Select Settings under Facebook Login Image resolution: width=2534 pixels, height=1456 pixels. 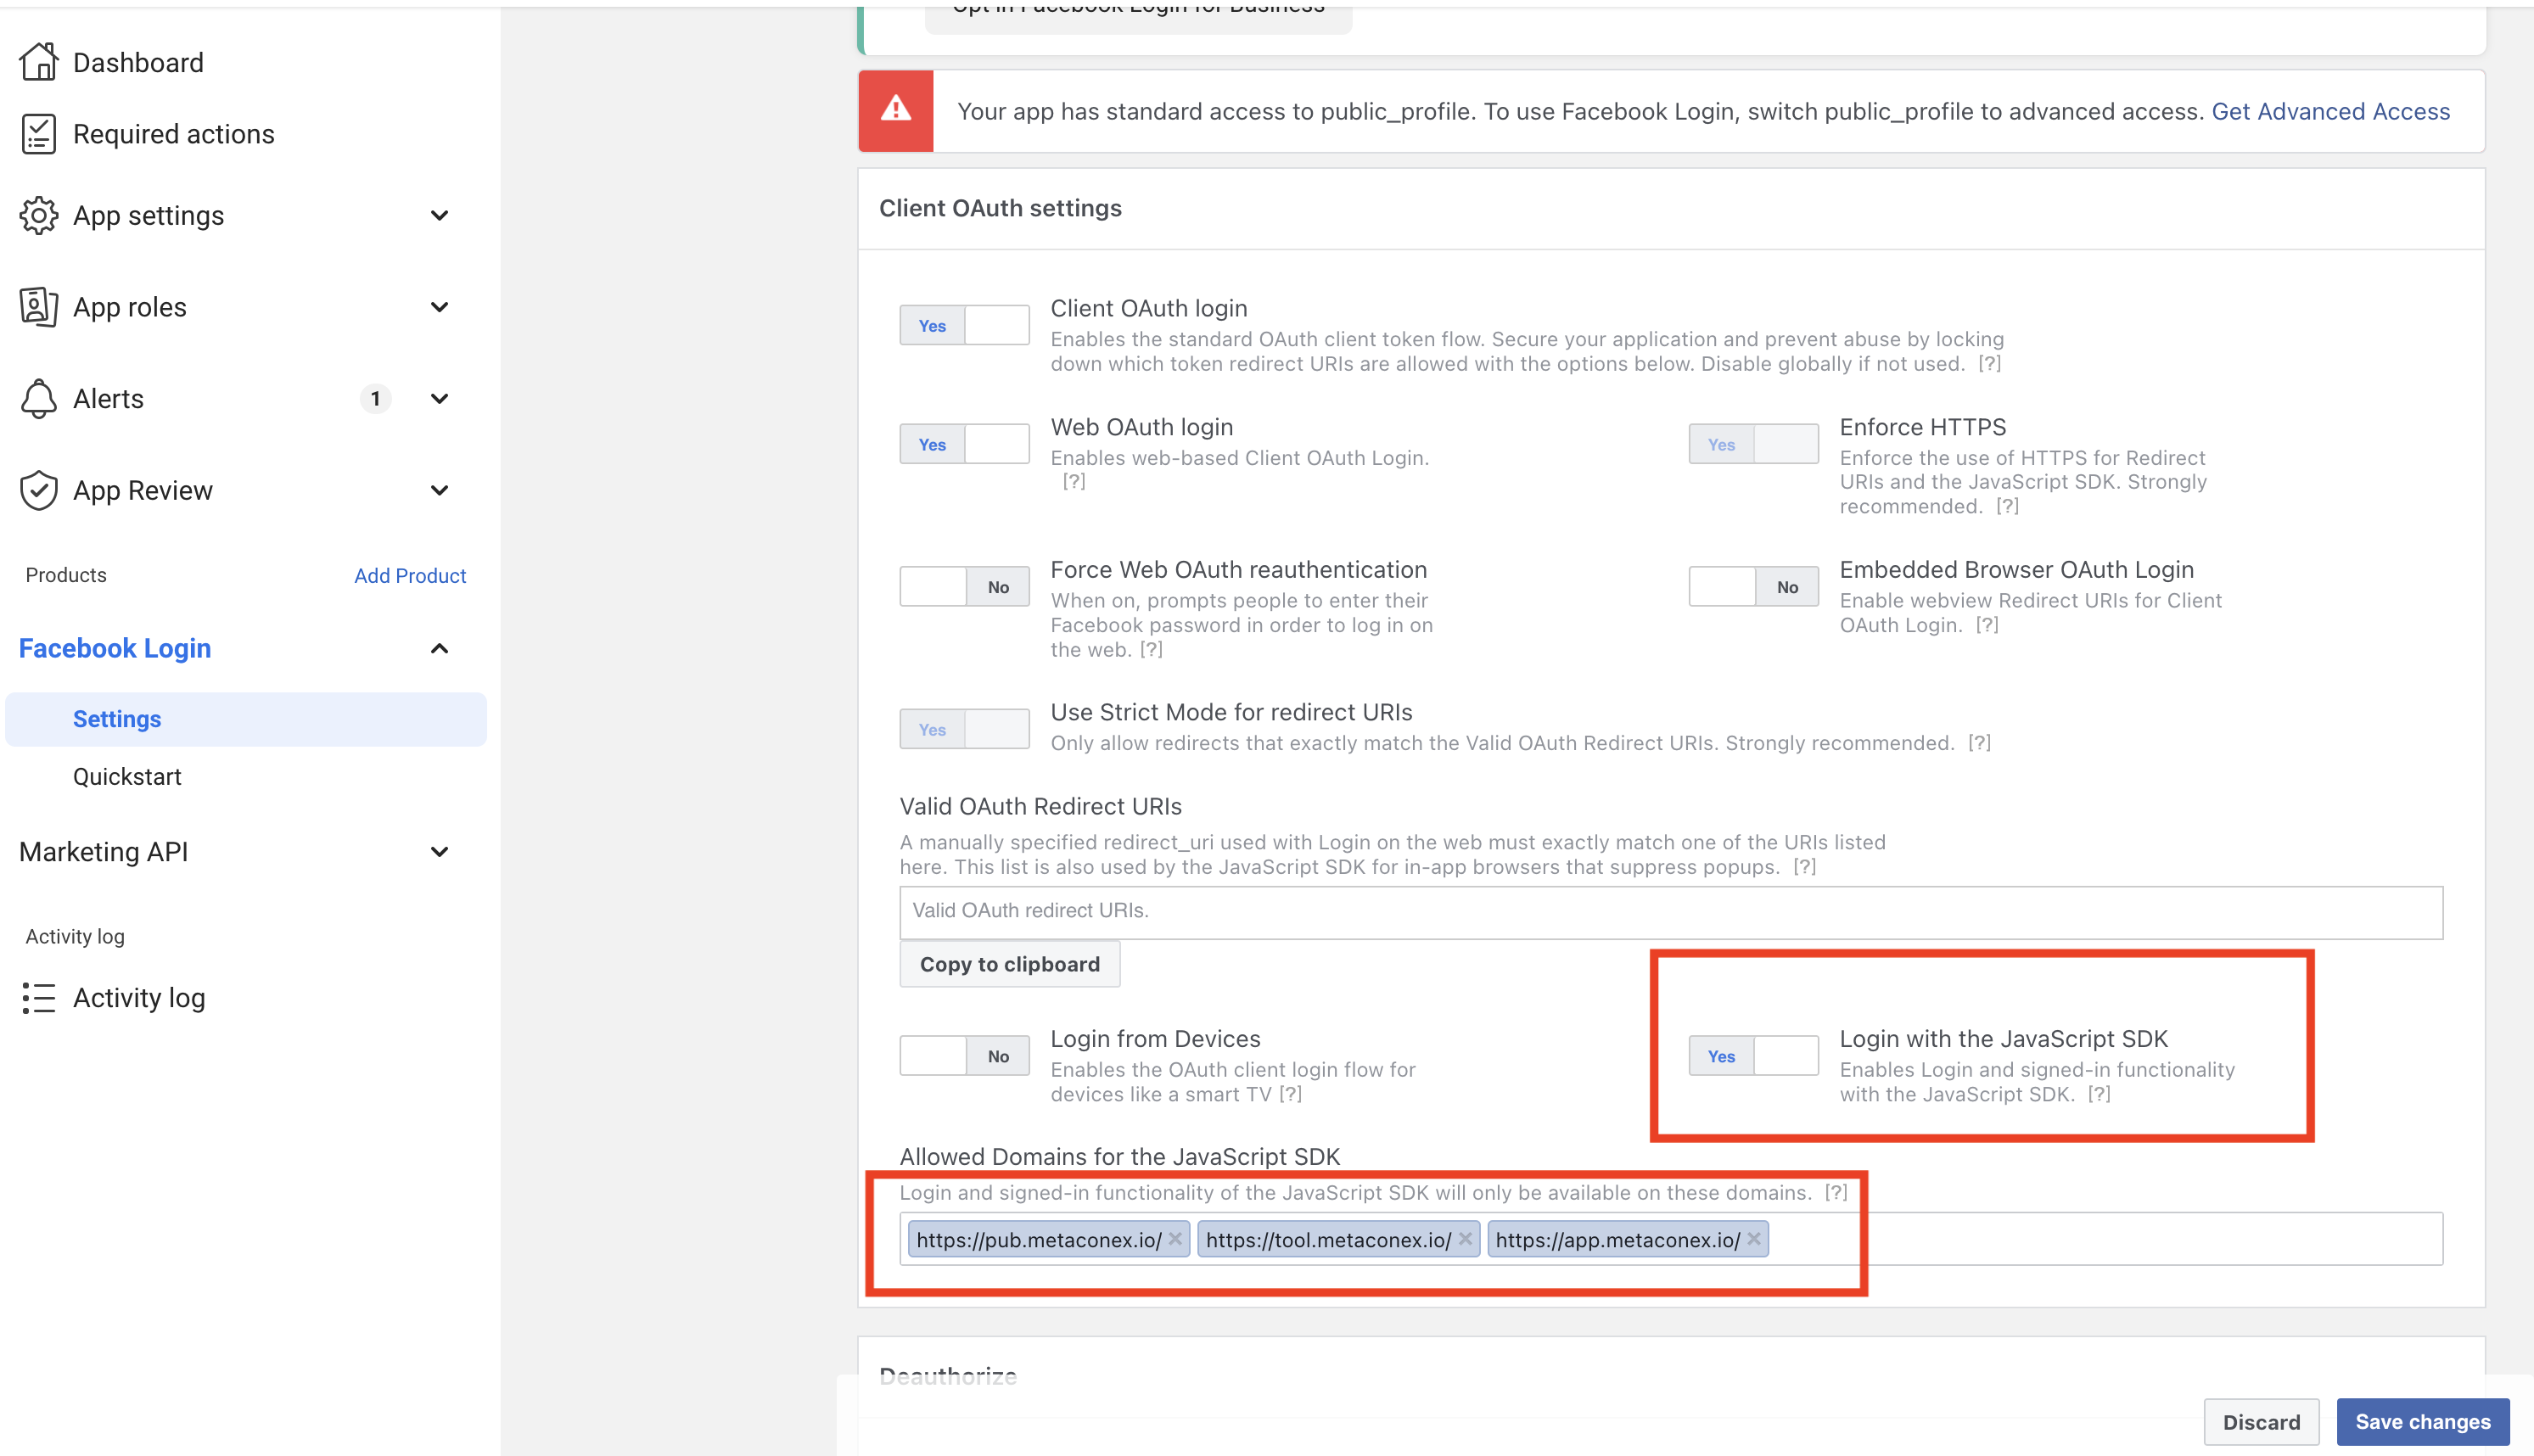click(x=117, y=719)
